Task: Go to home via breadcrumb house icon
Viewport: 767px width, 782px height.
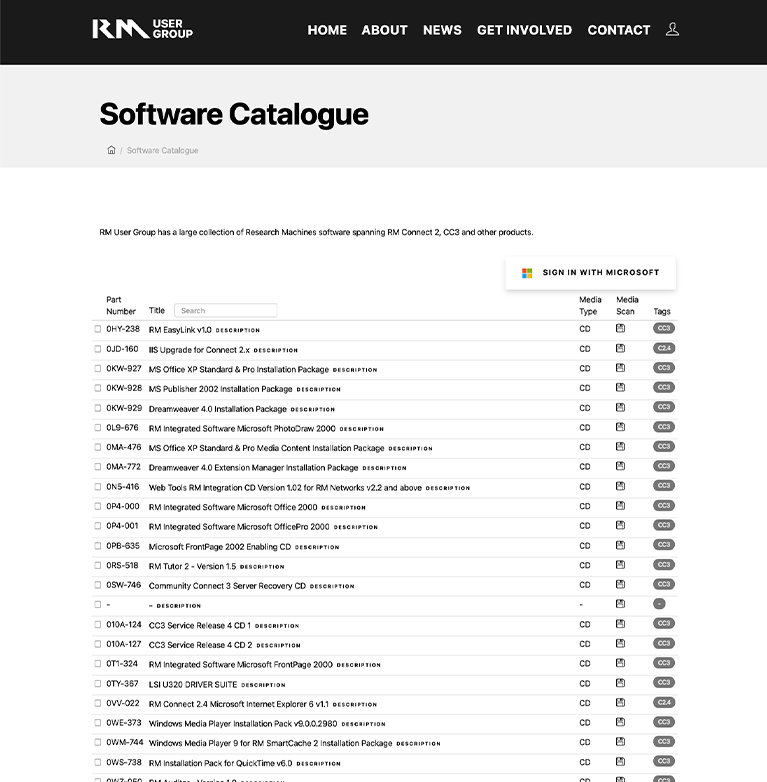Action: [x=111, y=150]
